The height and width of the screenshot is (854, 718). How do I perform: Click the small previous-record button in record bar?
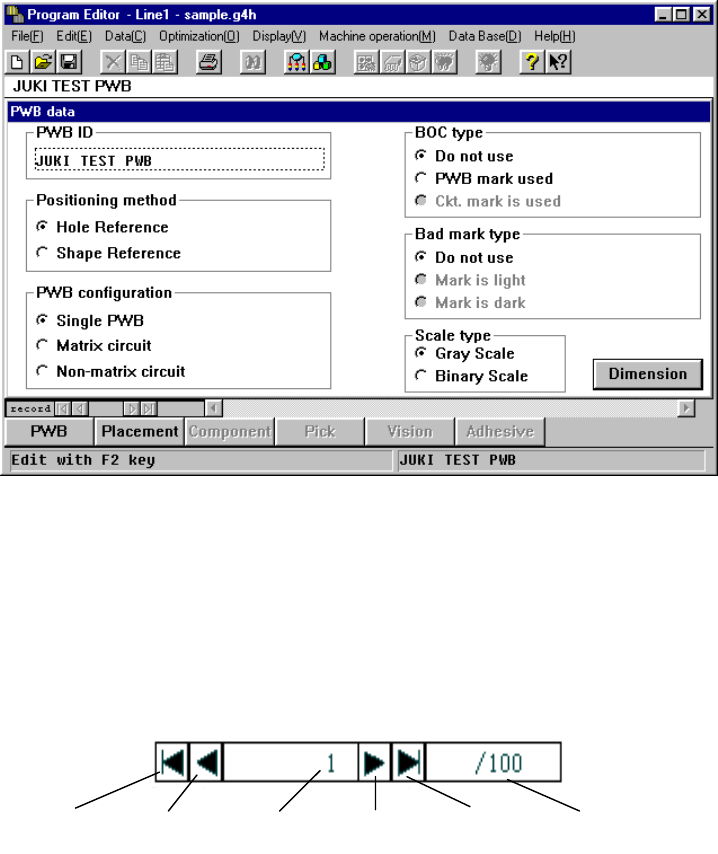pos(80,408)
